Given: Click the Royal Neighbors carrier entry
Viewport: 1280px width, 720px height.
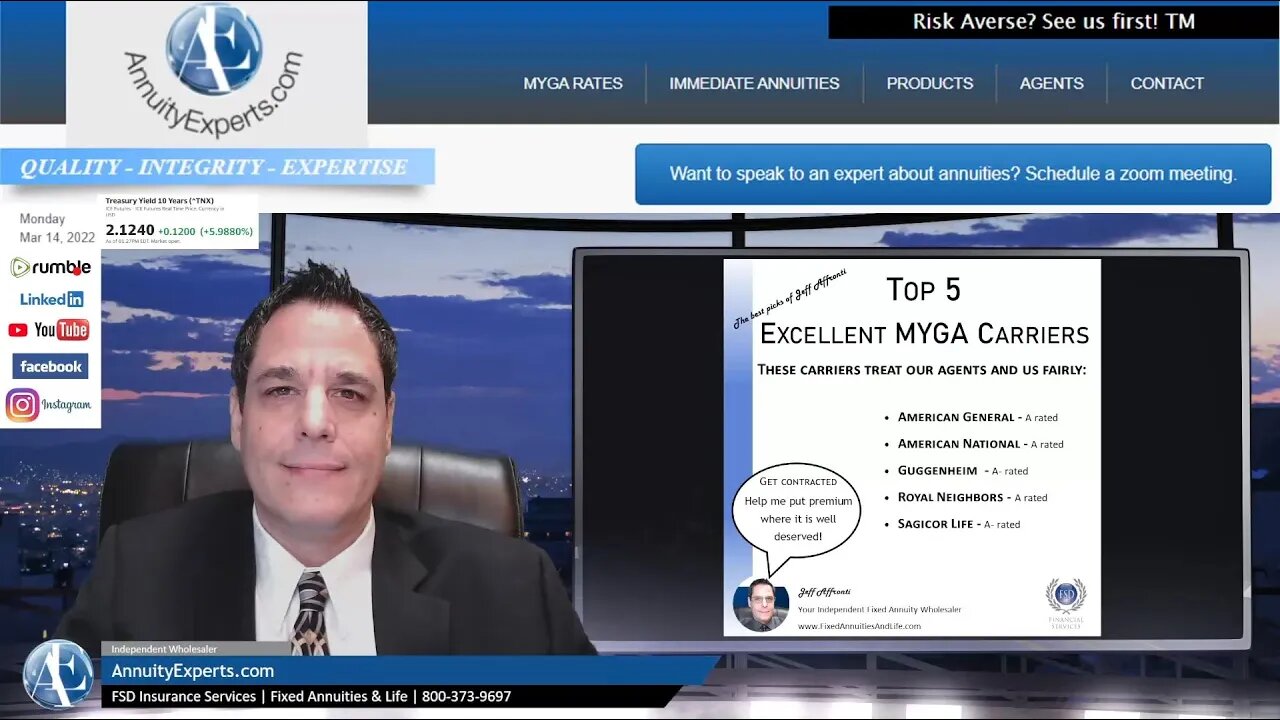Looking at the screenshot, I should click(x=972, y=497).
